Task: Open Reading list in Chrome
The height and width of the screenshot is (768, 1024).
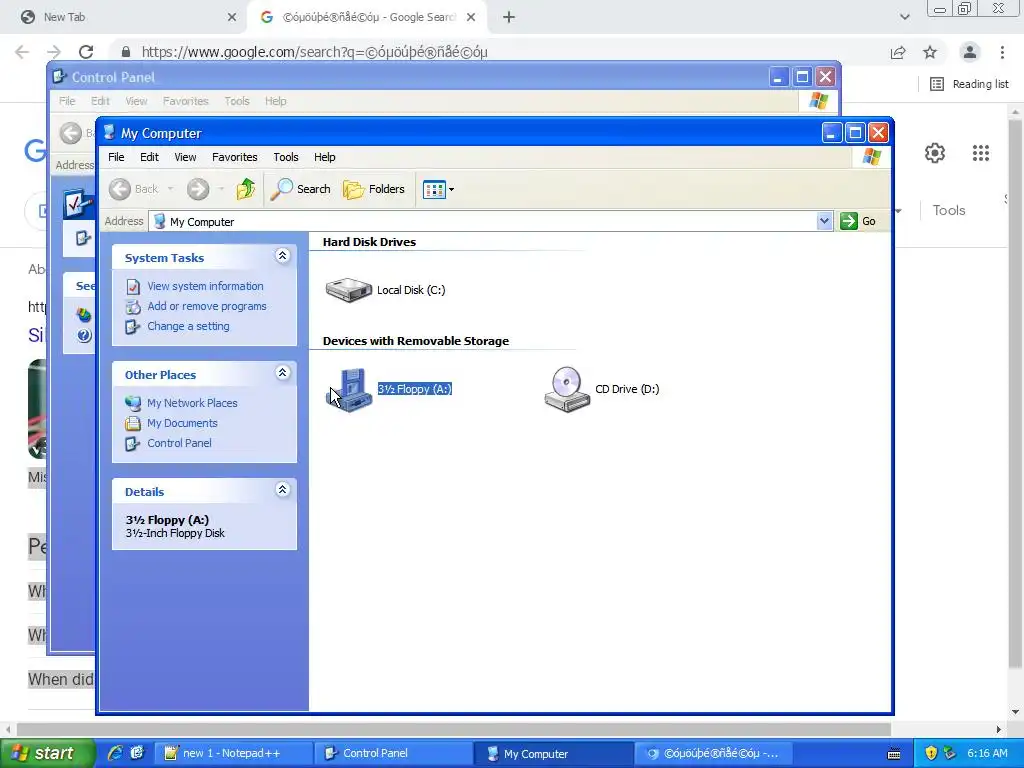Action: point(969,84)
